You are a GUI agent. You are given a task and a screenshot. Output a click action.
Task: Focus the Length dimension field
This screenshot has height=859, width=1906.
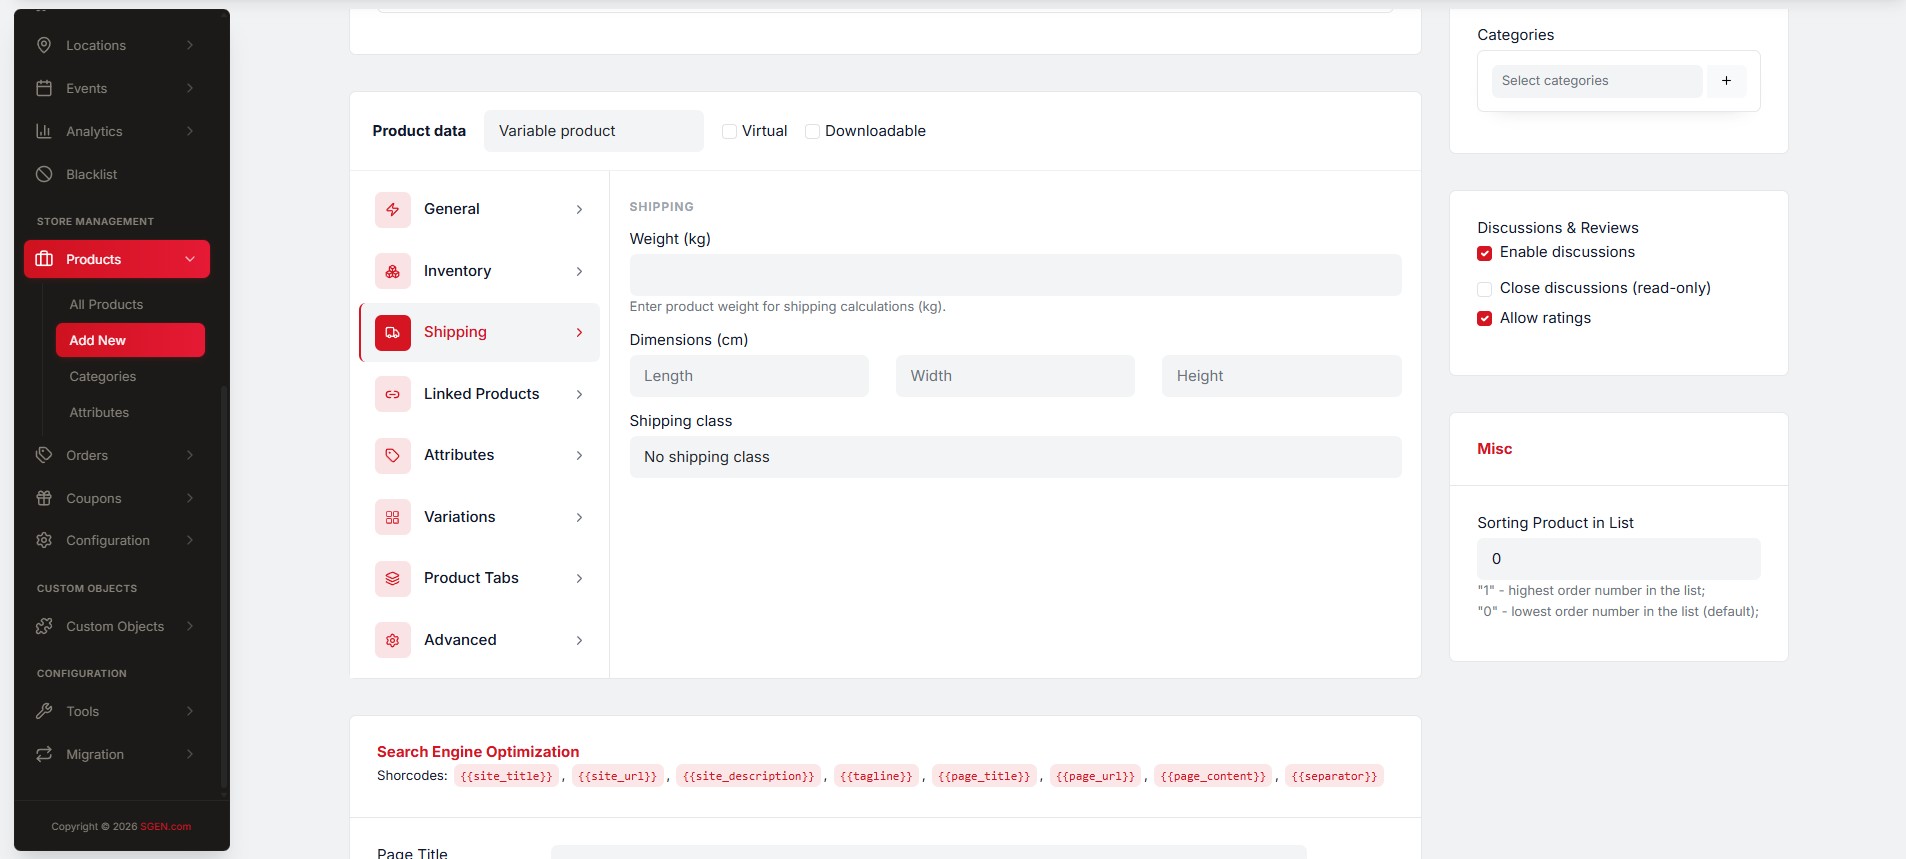click(x=749, y=376)
